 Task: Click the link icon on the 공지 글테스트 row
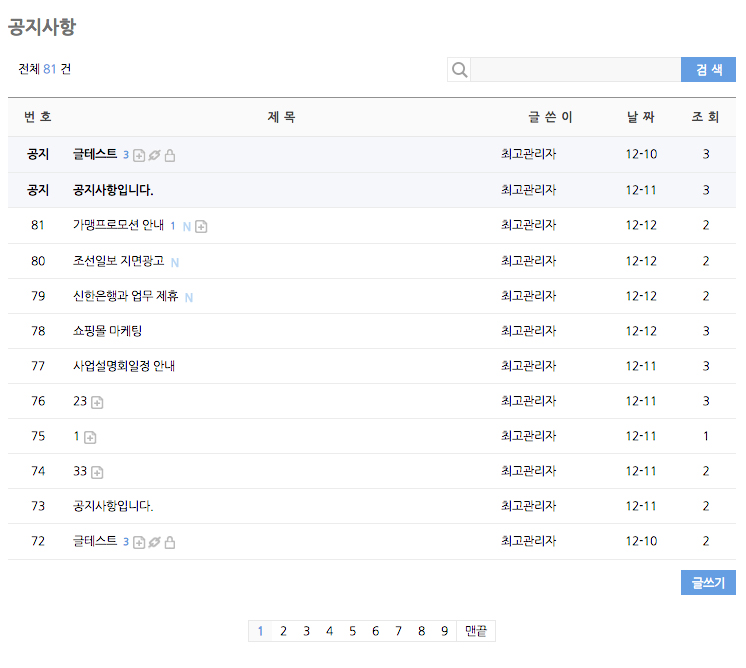point(155,155)
